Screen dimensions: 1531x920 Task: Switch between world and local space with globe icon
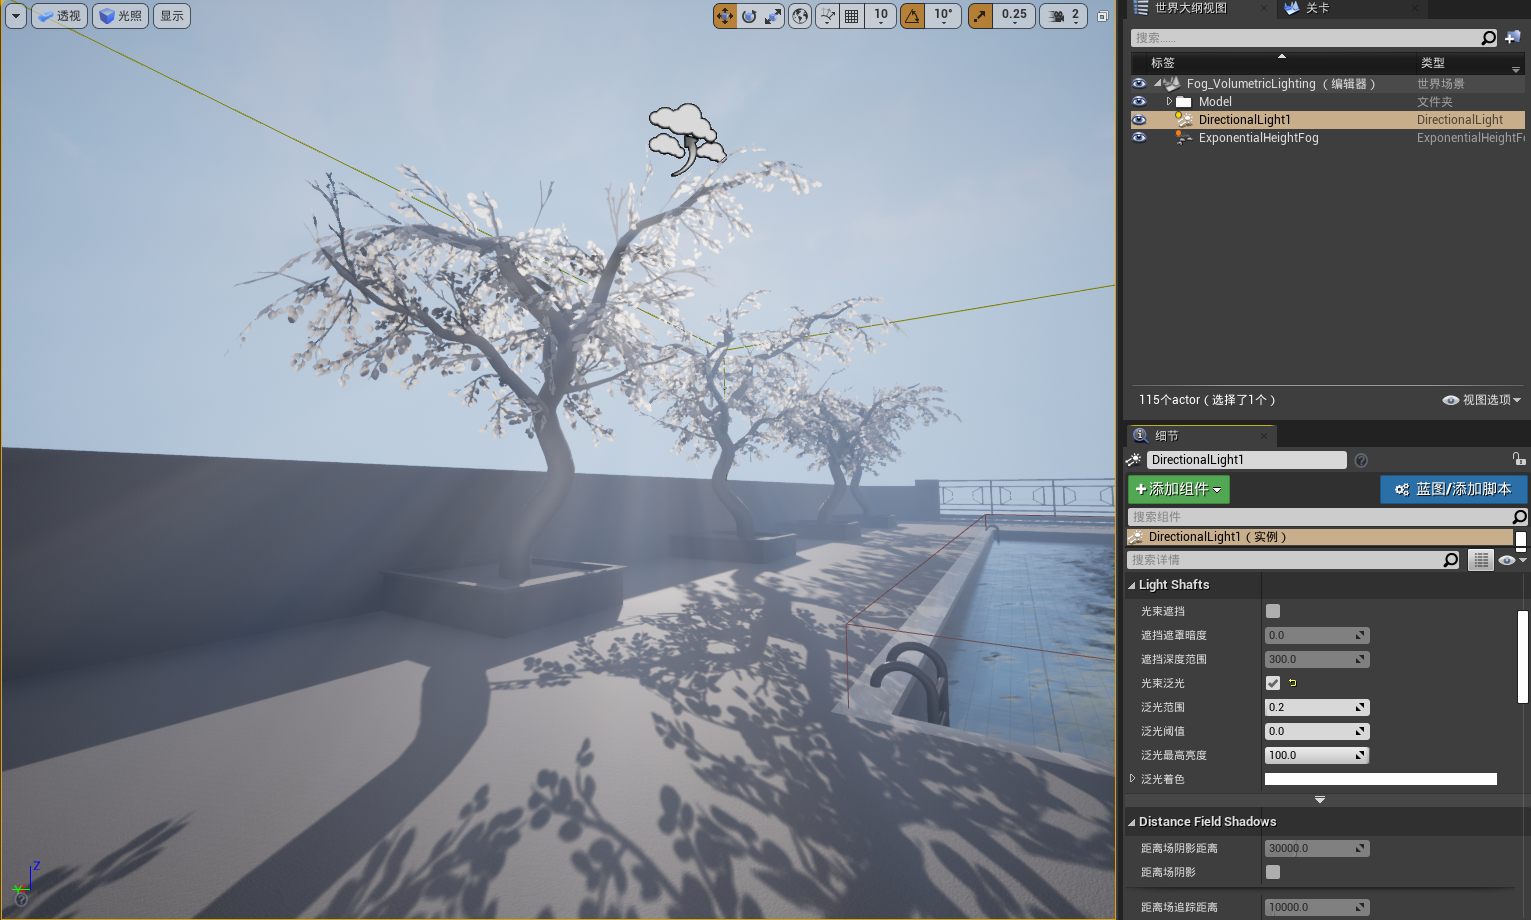pyautogui.click(x=799, y=15)
